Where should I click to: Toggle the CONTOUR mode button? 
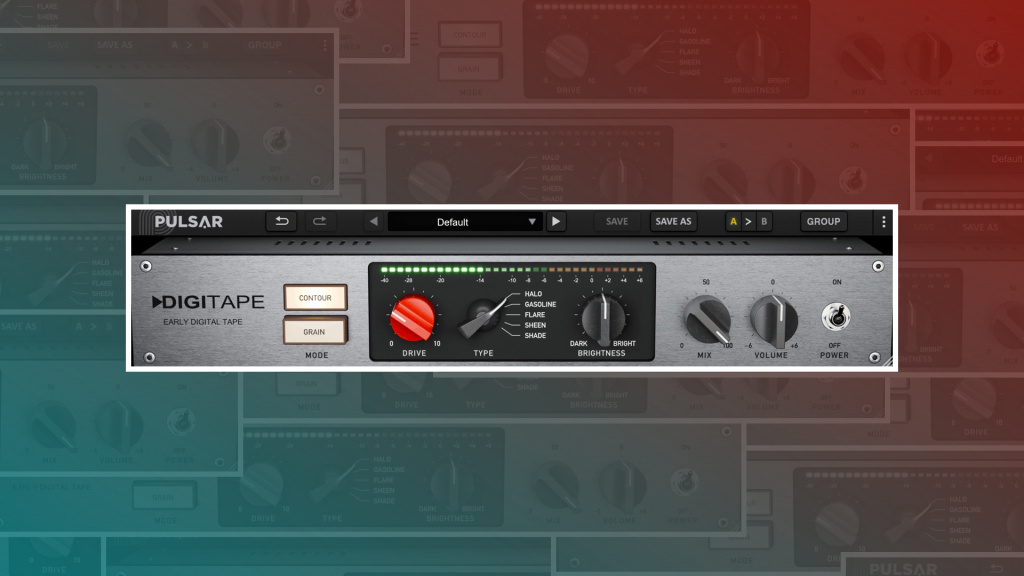(315, 297)
